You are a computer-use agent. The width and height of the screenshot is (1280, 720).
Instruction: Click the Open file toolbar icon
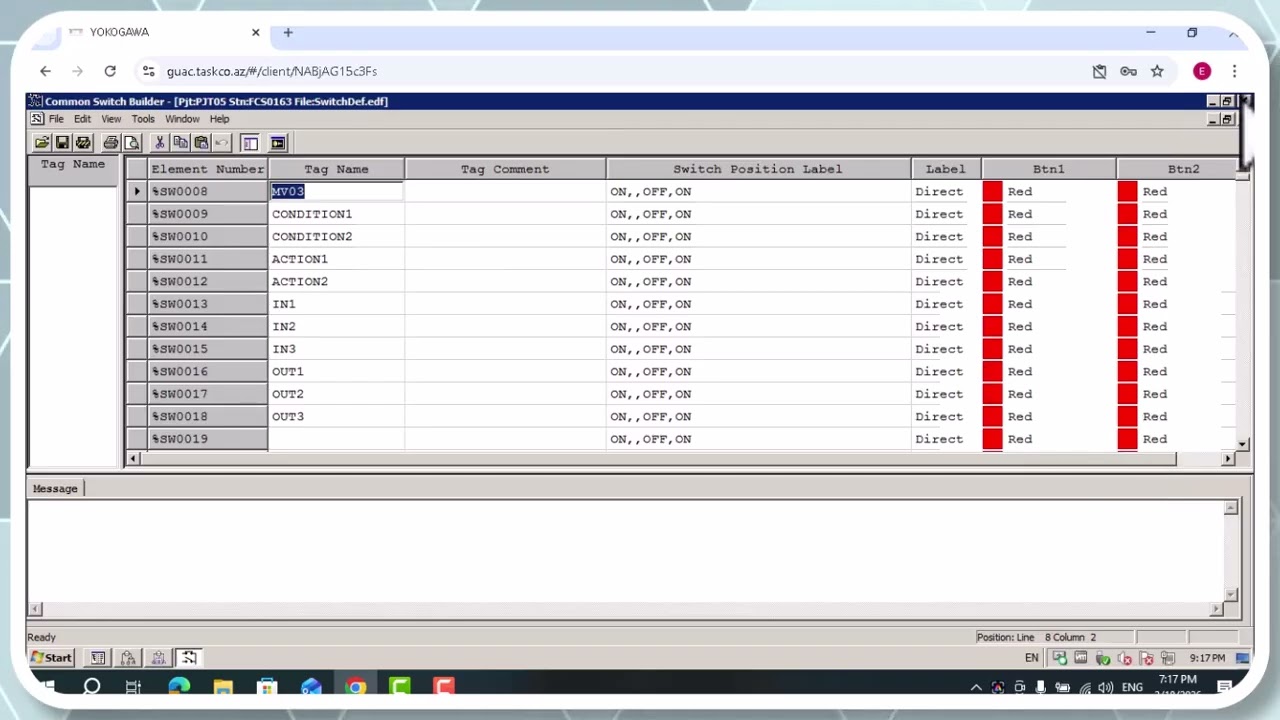click(42, 143)
